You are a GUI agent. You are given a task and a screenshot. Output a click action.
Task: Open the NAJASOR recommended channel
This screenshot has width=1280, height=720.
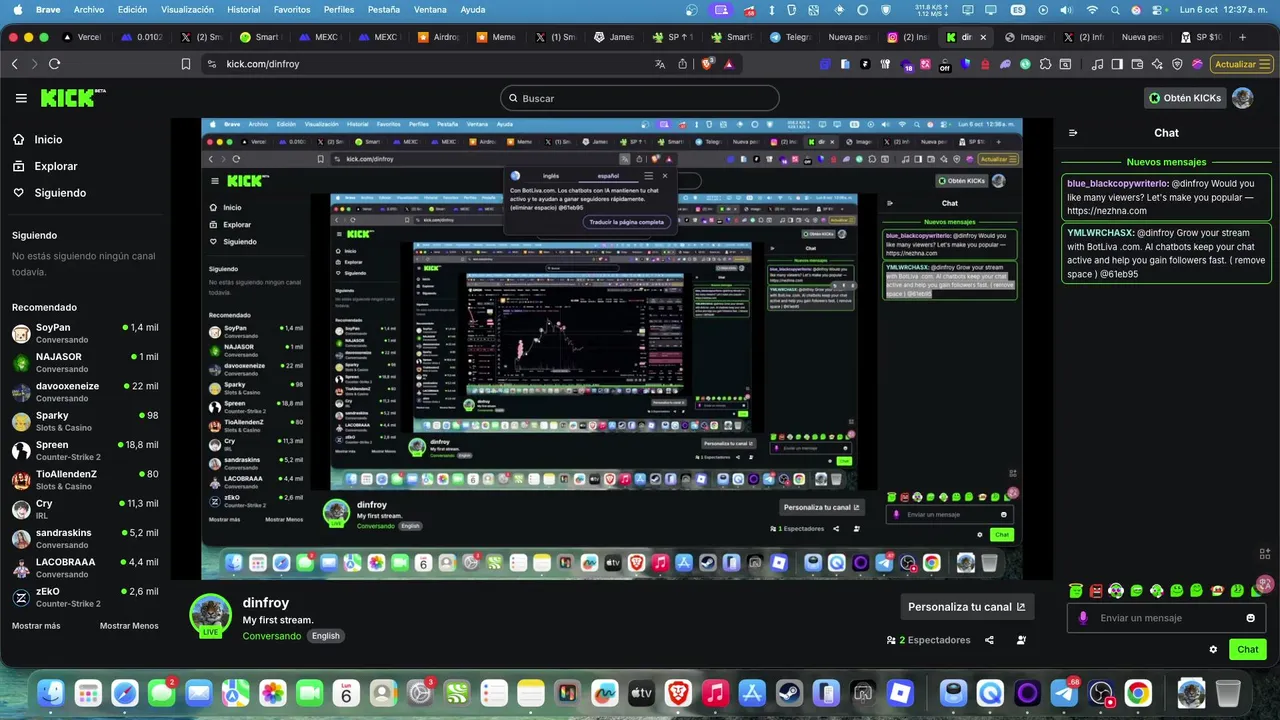85,362
